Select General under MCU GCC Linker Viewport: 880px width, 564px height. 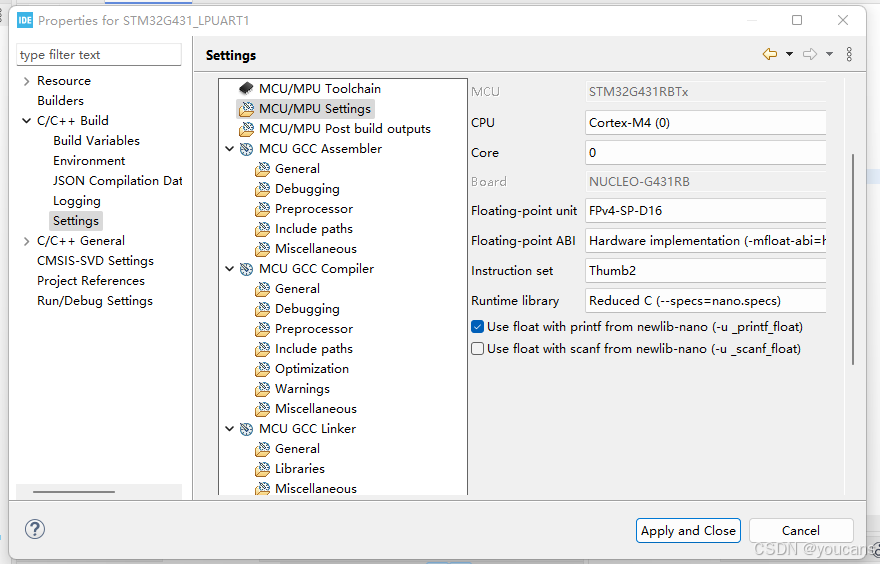pos(297,449)
